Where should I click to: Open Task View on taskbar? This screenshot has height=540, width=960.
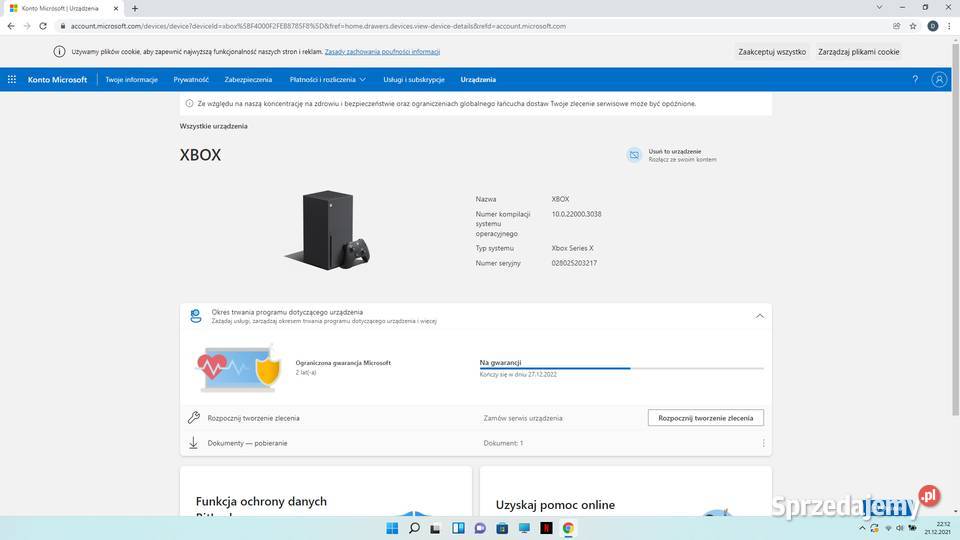click(435, 528)
